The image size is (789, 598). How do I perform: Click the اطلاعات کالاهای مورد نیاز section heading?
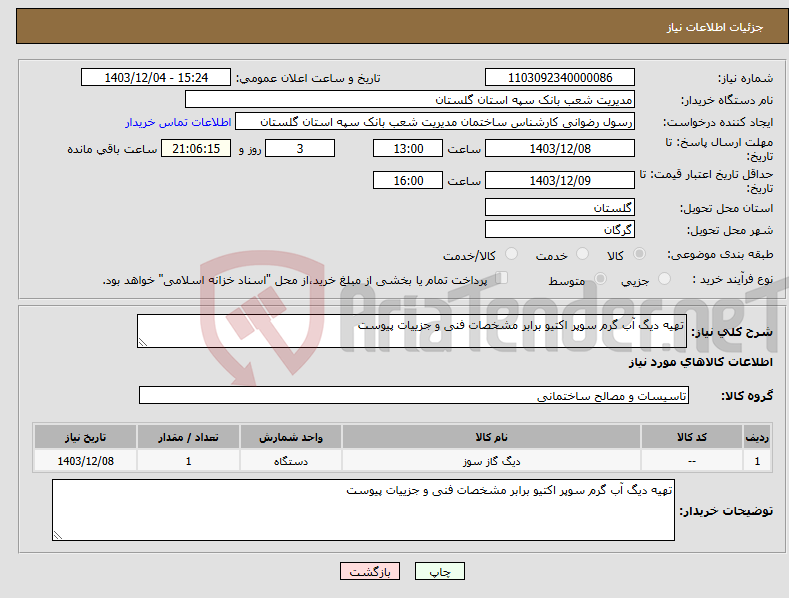pyautogui.click(x=700, y=362)
